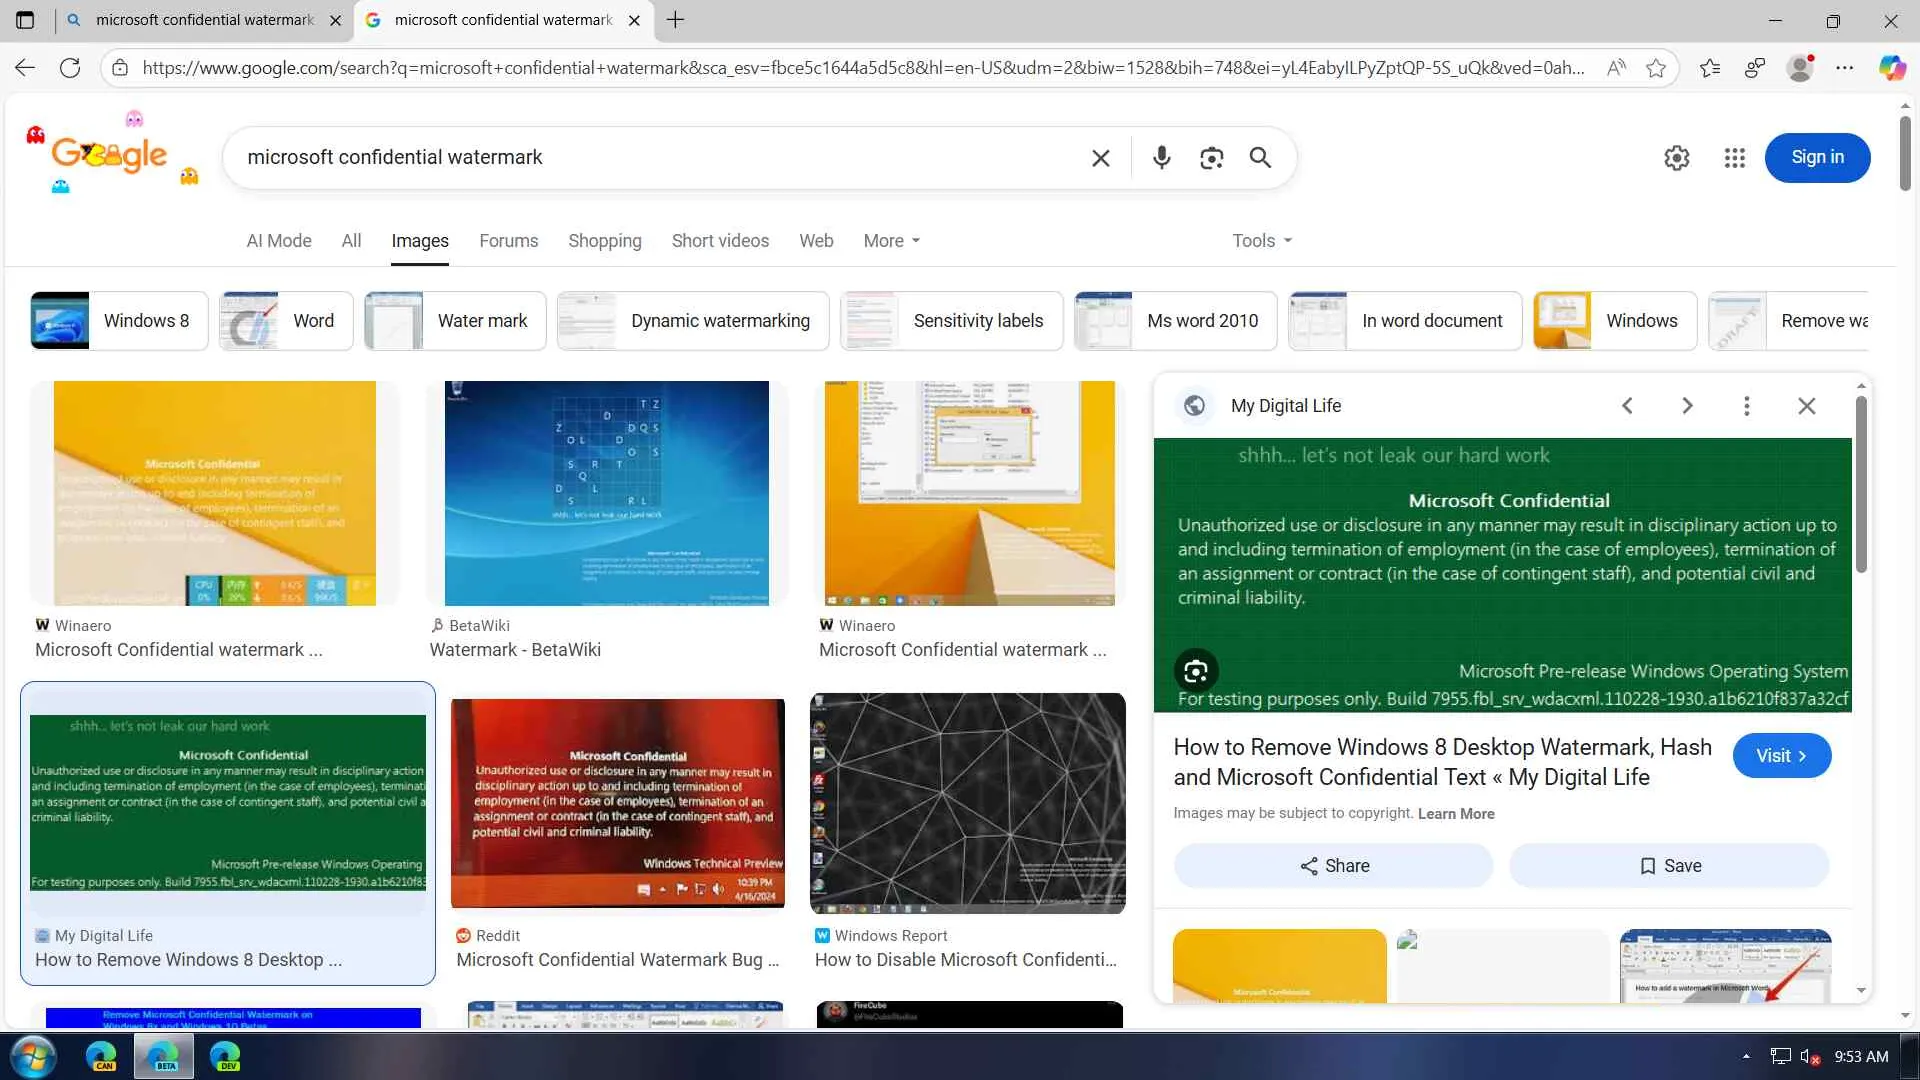Switch to the Forums tab
Viewport: 1920px width, 1080px height.
[x=508, y=241]
